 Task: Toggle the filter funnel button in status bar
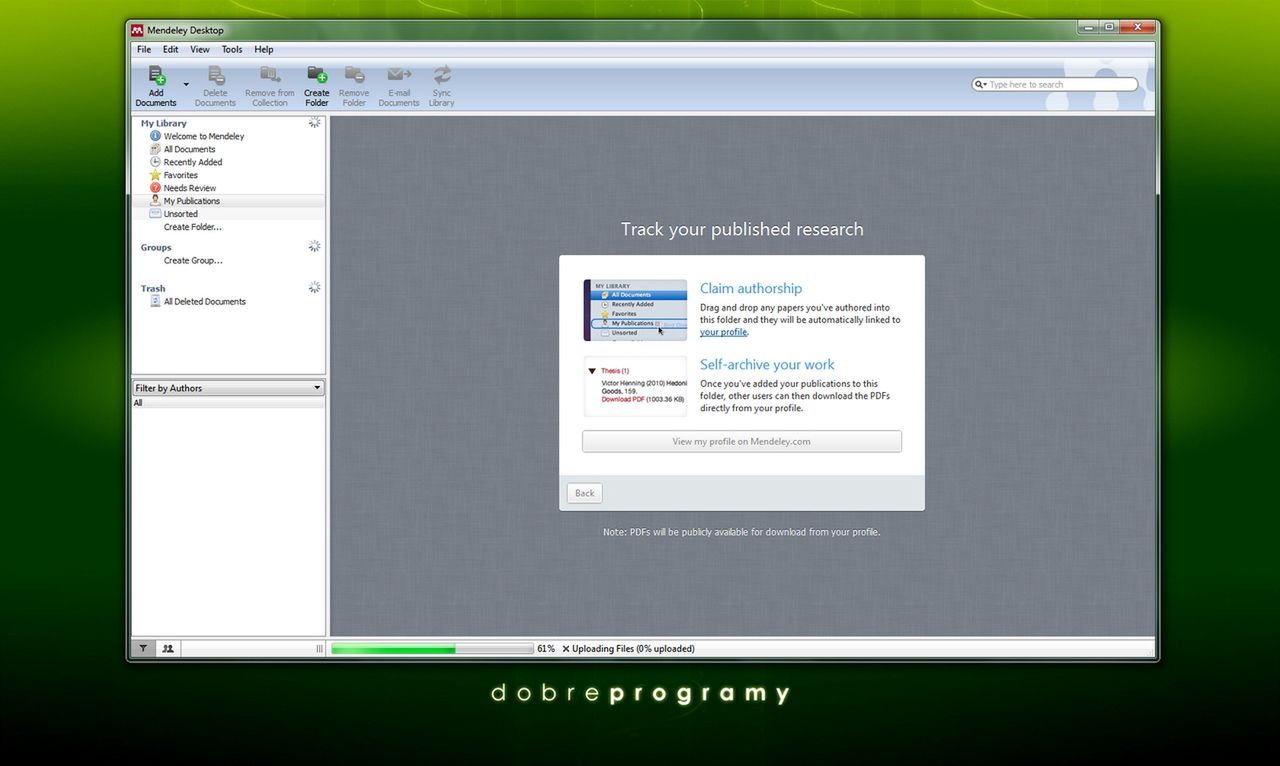pos(143,648)
